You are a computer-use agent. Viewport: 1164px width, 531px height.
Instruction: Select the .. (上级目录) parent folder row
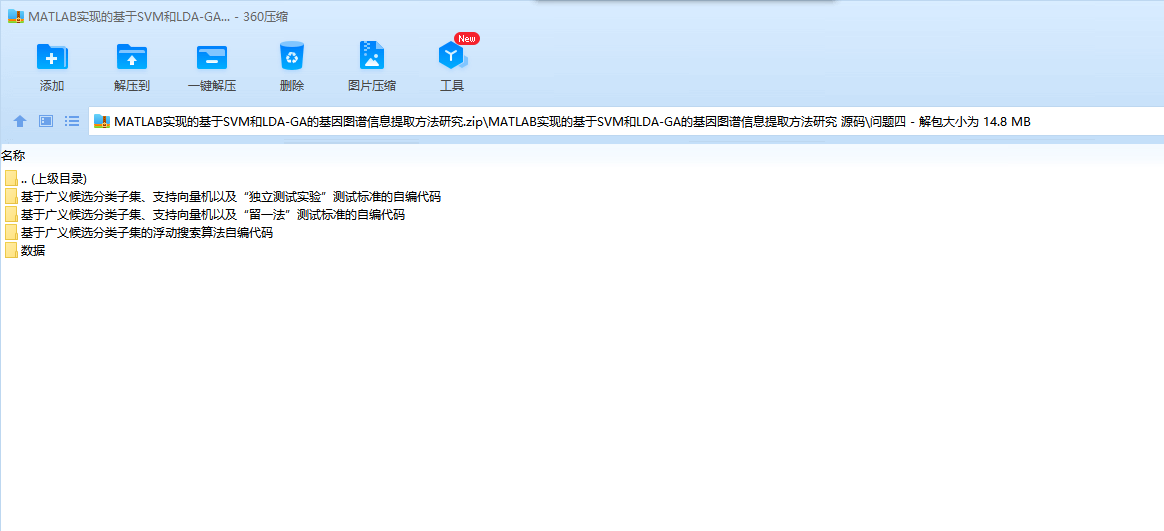point(46,178)
